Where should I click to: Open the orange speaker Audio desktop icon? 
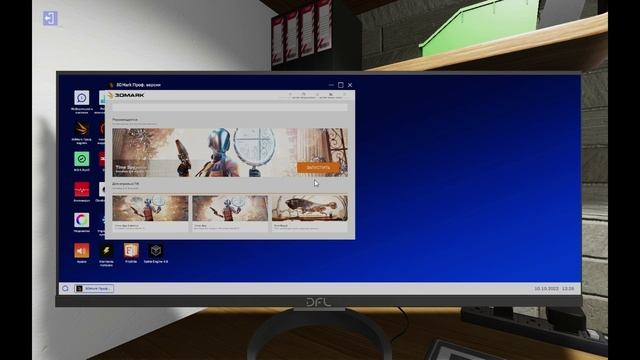[x=82, y=251]
